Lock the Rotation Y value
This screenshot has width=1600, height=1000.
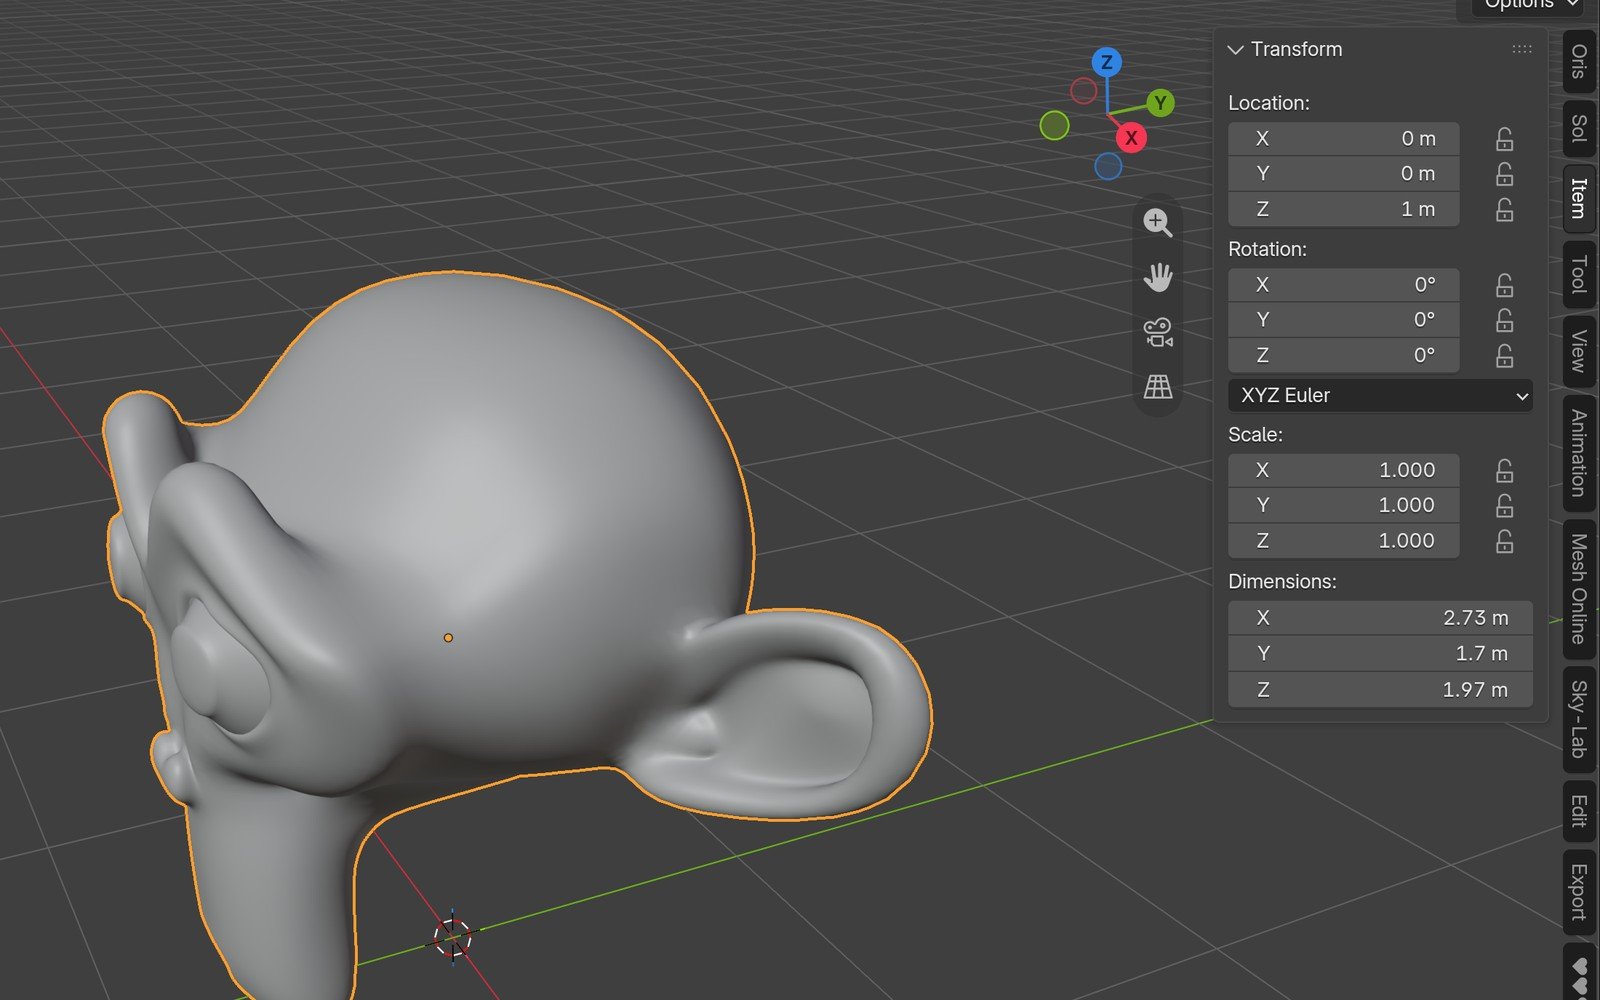(1504, 320)
